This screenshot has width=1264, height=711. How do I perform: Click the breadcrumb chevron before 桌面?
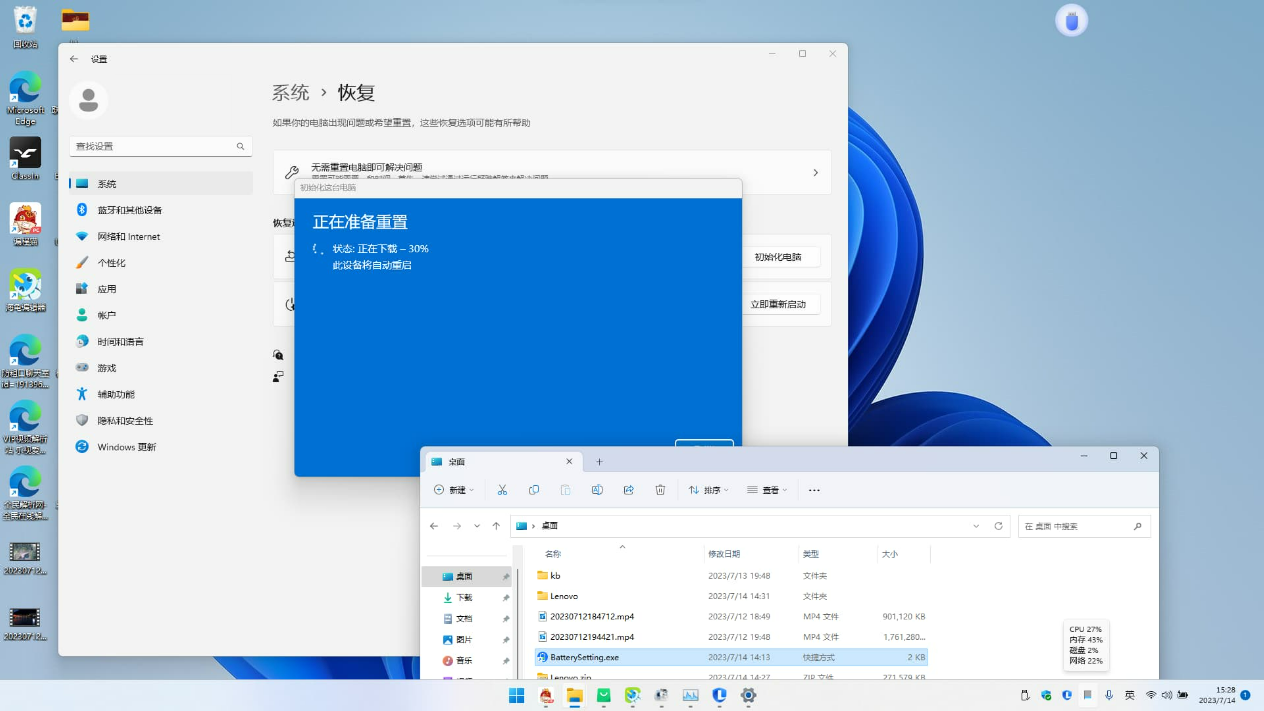[x=534, y=526]
